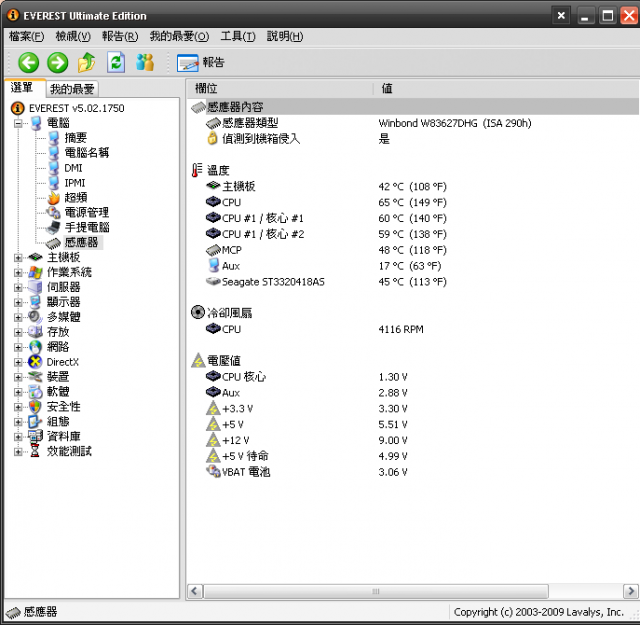Click the laptop icon for 手提電腦

coord(53,227)
